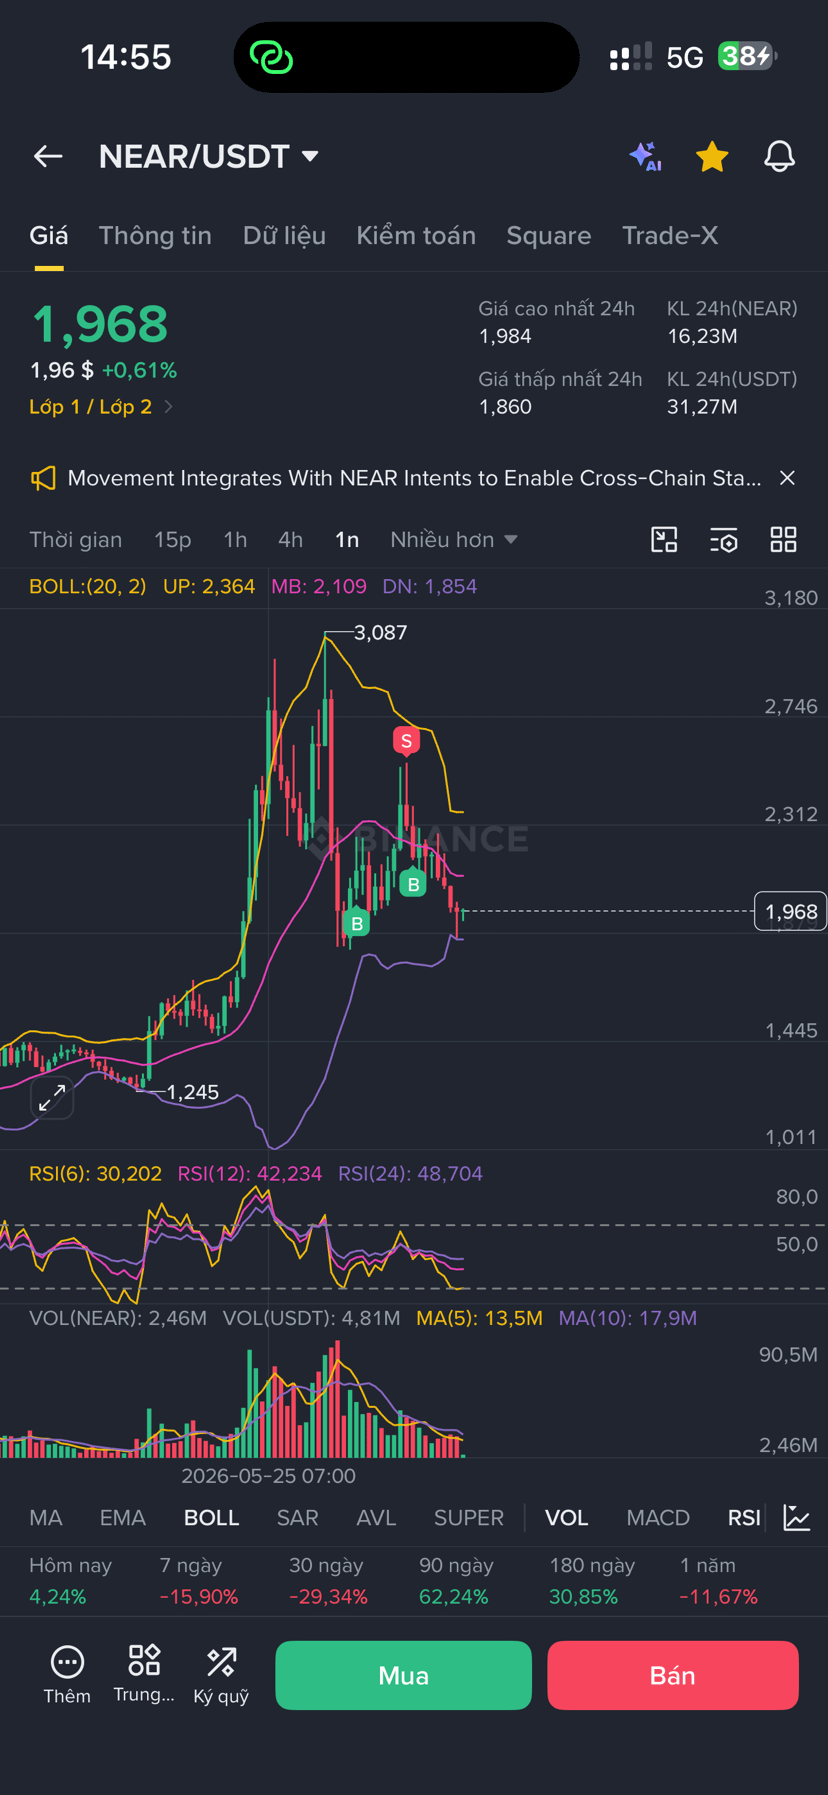
Task: Tap the battery indicator showing 38
Action: (747, 57)
